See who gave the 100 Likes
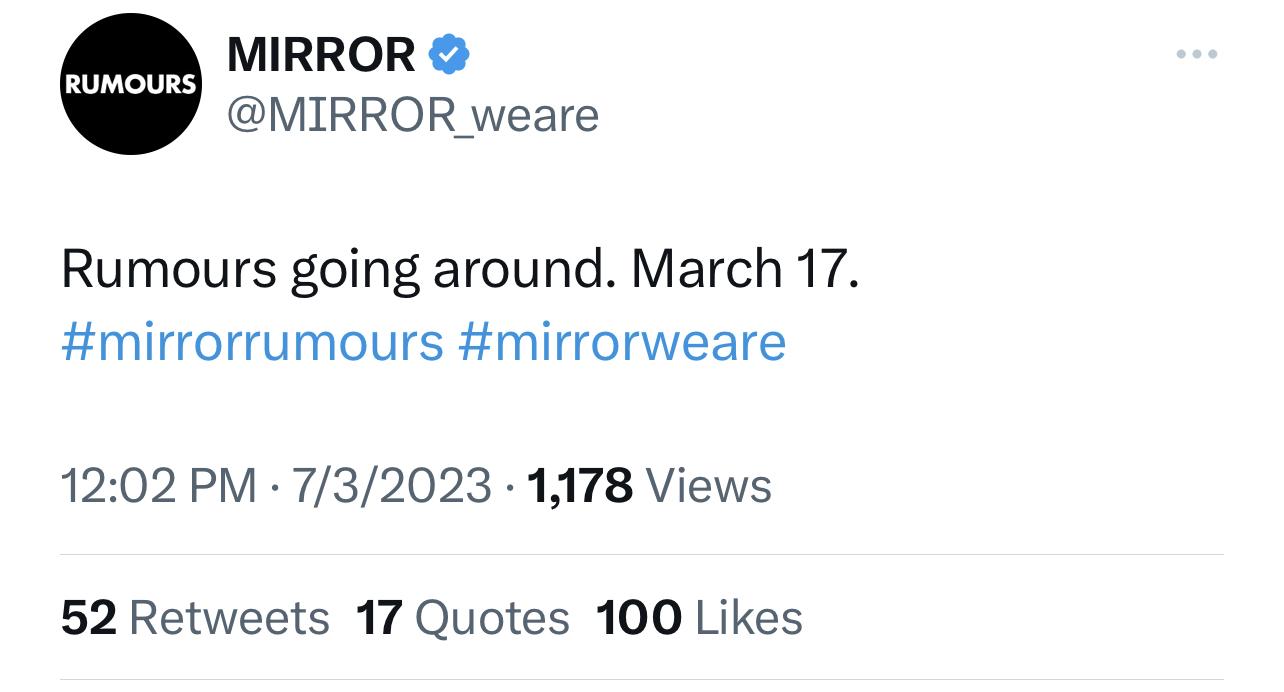Screen dimensions: 1284x692 tap(699, 617)
